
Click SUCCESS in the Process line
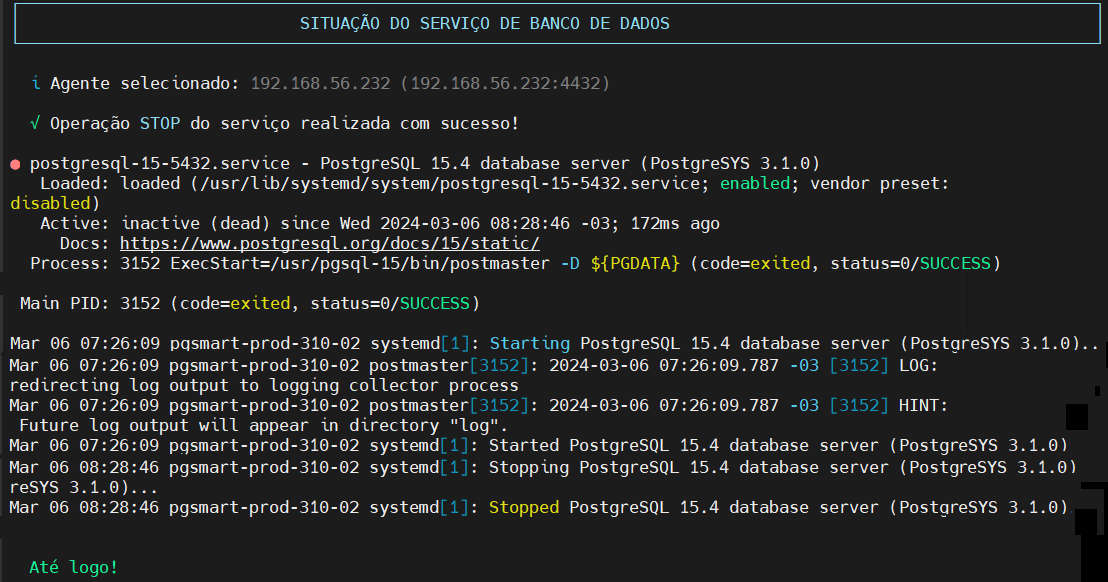(x=955, y=263)
